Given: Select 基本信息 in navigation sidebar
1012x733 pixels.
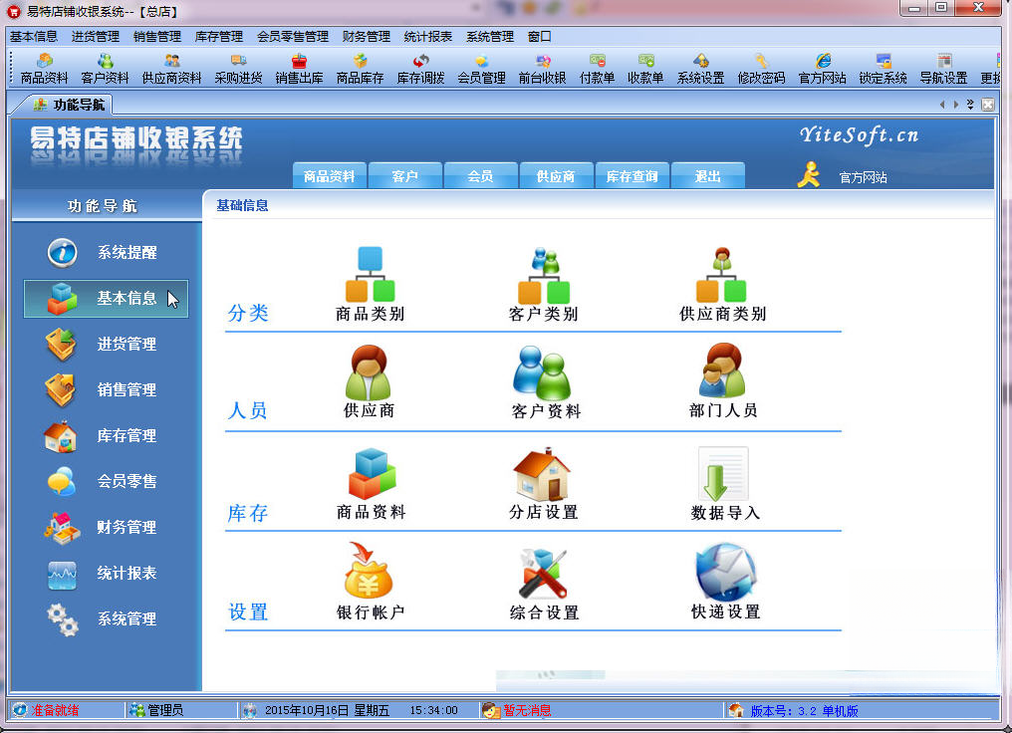Looking at the screenshot, I should click(x=106, y=299).
